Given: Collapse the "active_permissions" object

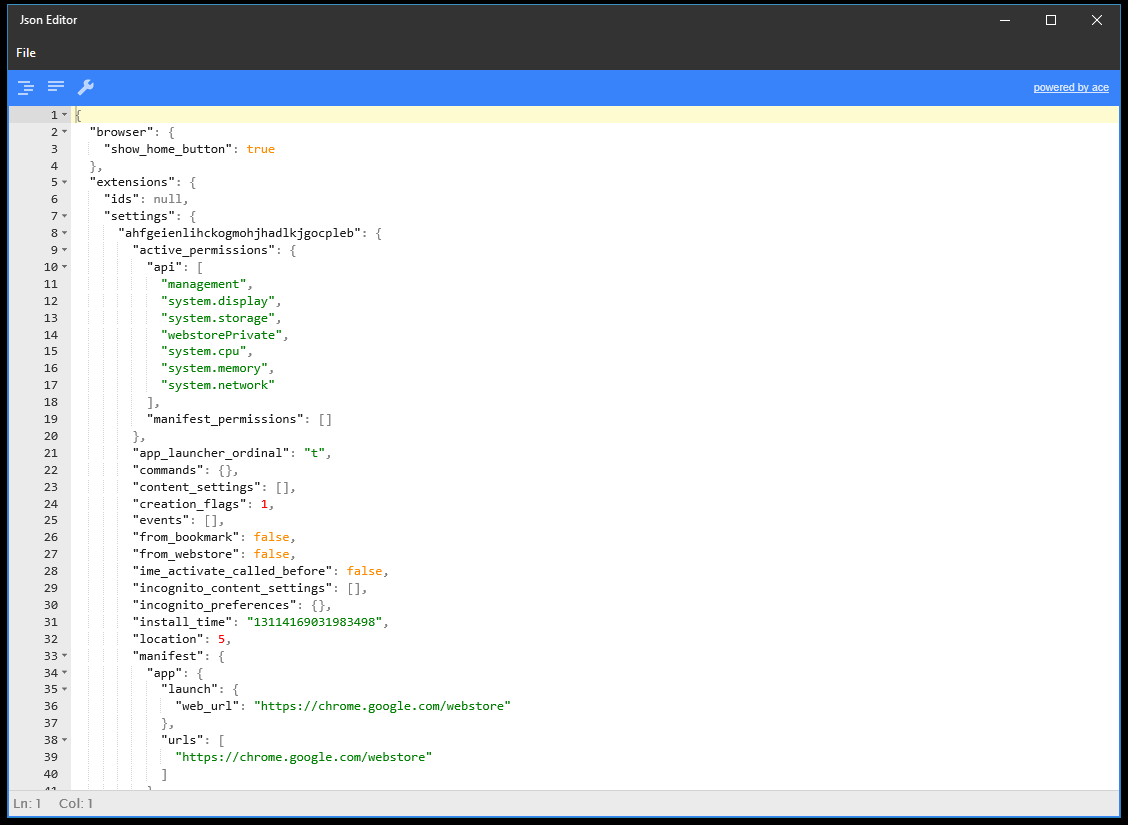Looking at the screenshot, I should [x=65, y=249].
